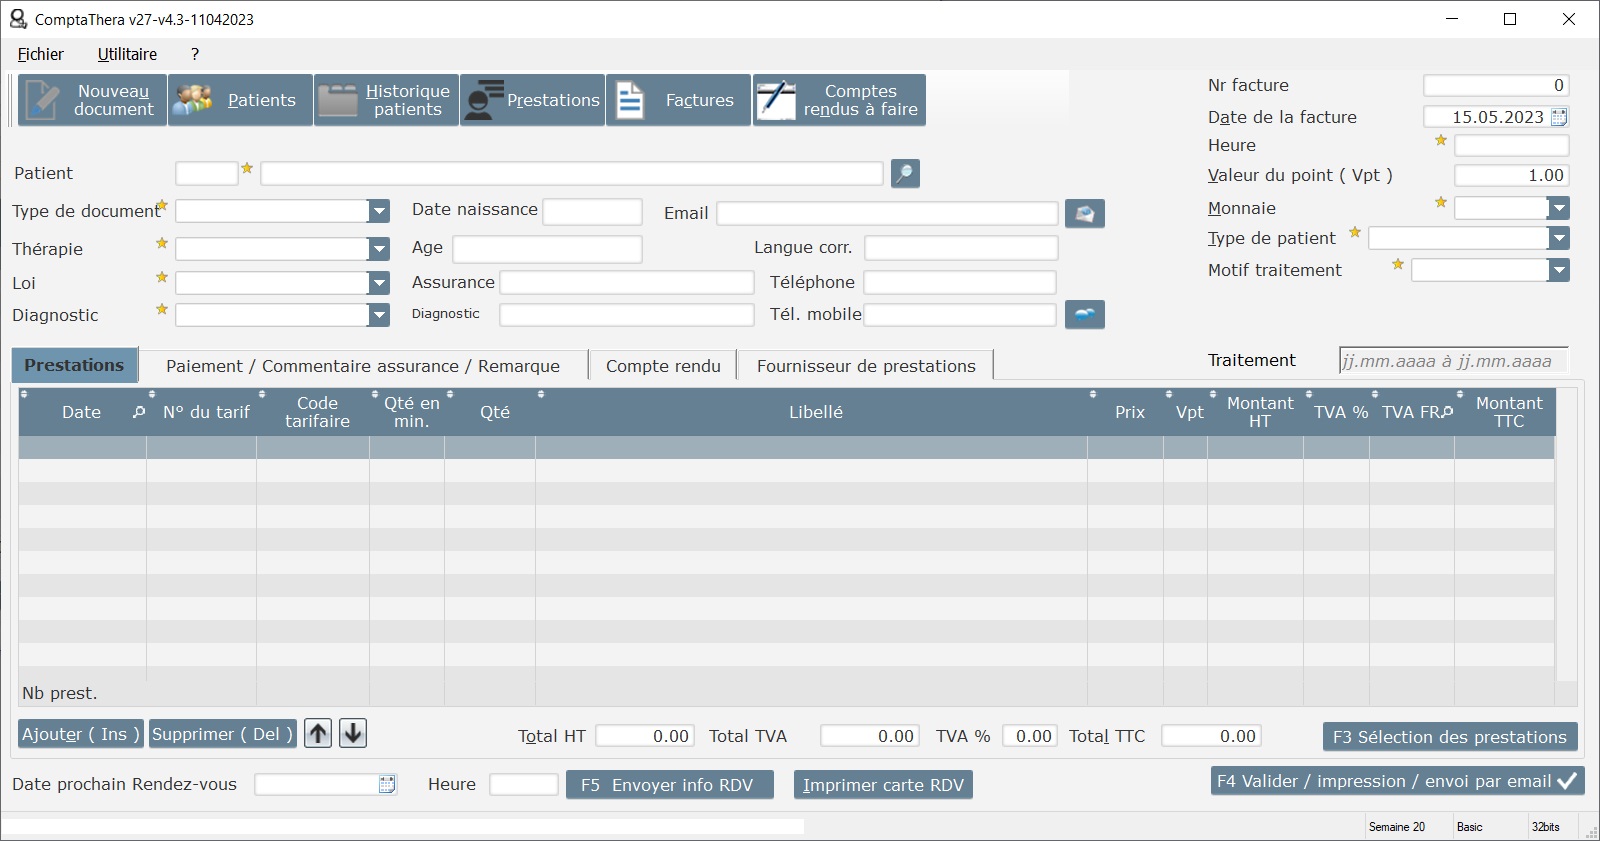Screen dimensions: 1601x841
Task: Open calendar picker for Date de la facture
Action: tap(1559, 117)
